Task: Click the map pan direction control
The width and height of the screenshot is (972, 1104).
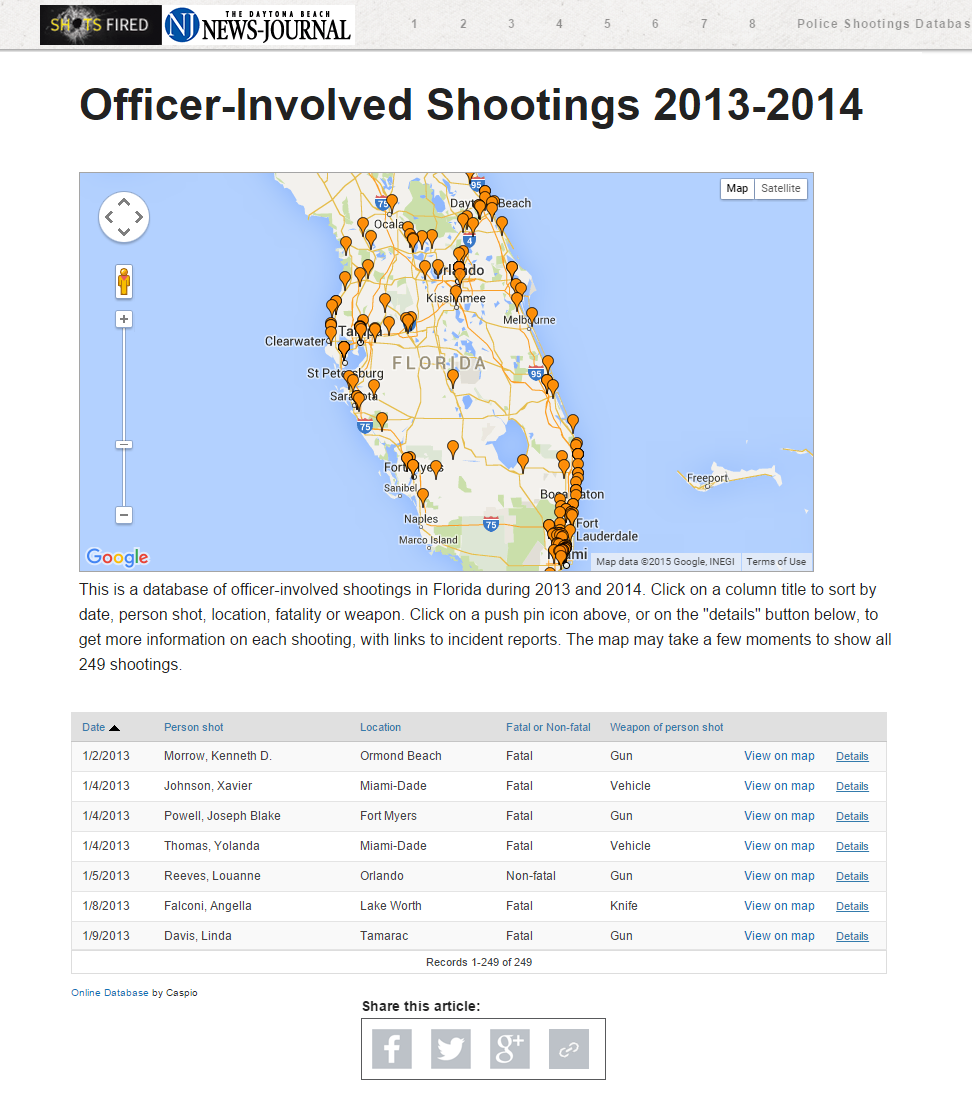Action: [x=124, y=217]
